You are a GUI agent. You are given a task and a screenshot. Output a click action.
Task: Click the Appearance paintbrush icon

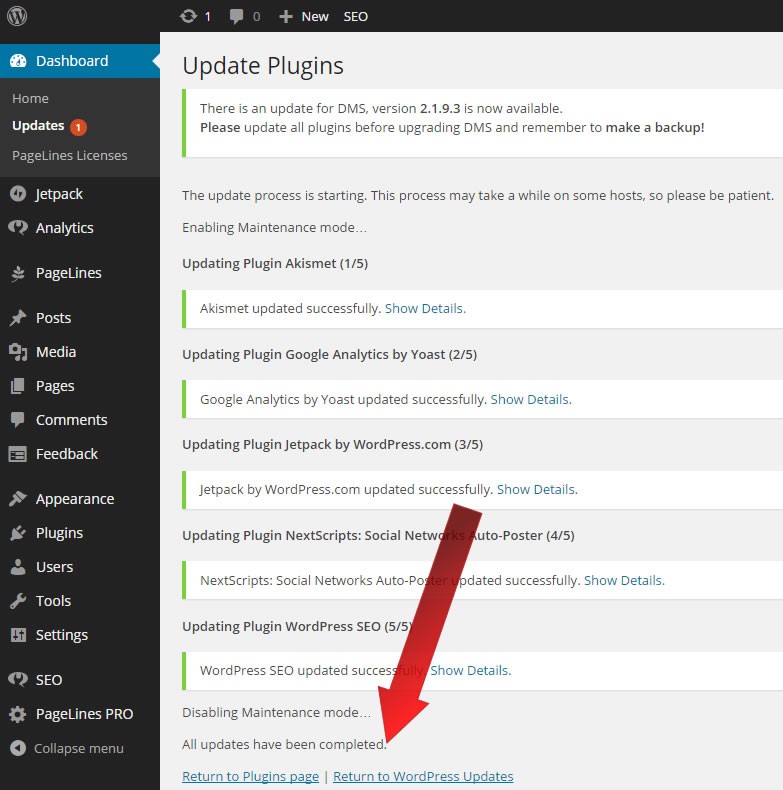pyautogui.click(x=18, y=499)
